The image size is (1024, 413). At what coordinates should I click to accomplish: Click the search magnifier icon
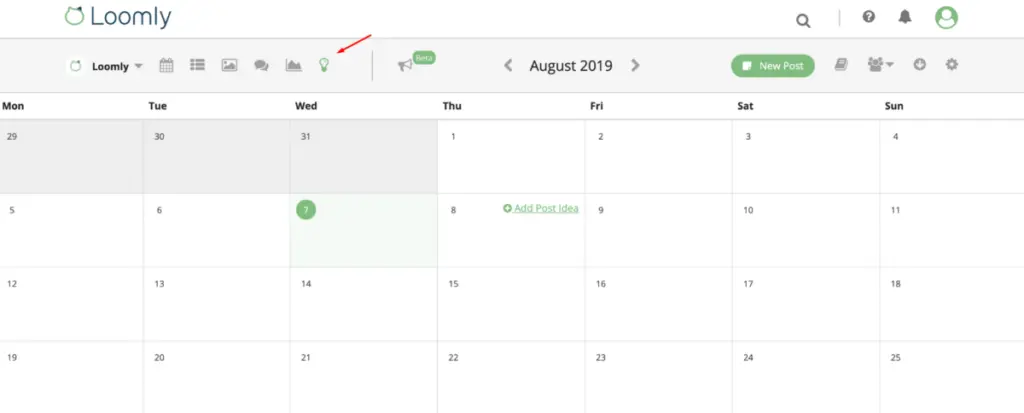(x=803, y=19)
